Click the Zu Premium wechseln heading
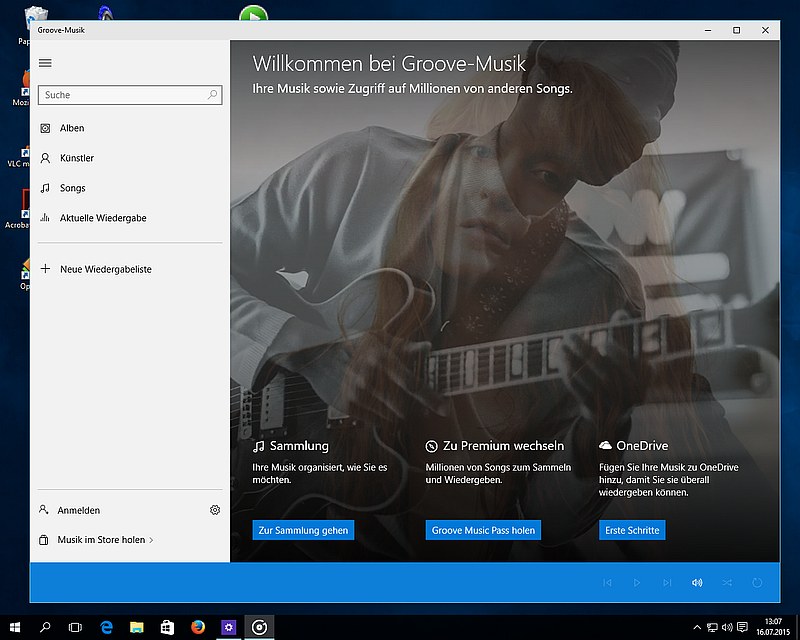The width and height of the screenshot is (800, 640). (x=504, y=446)
